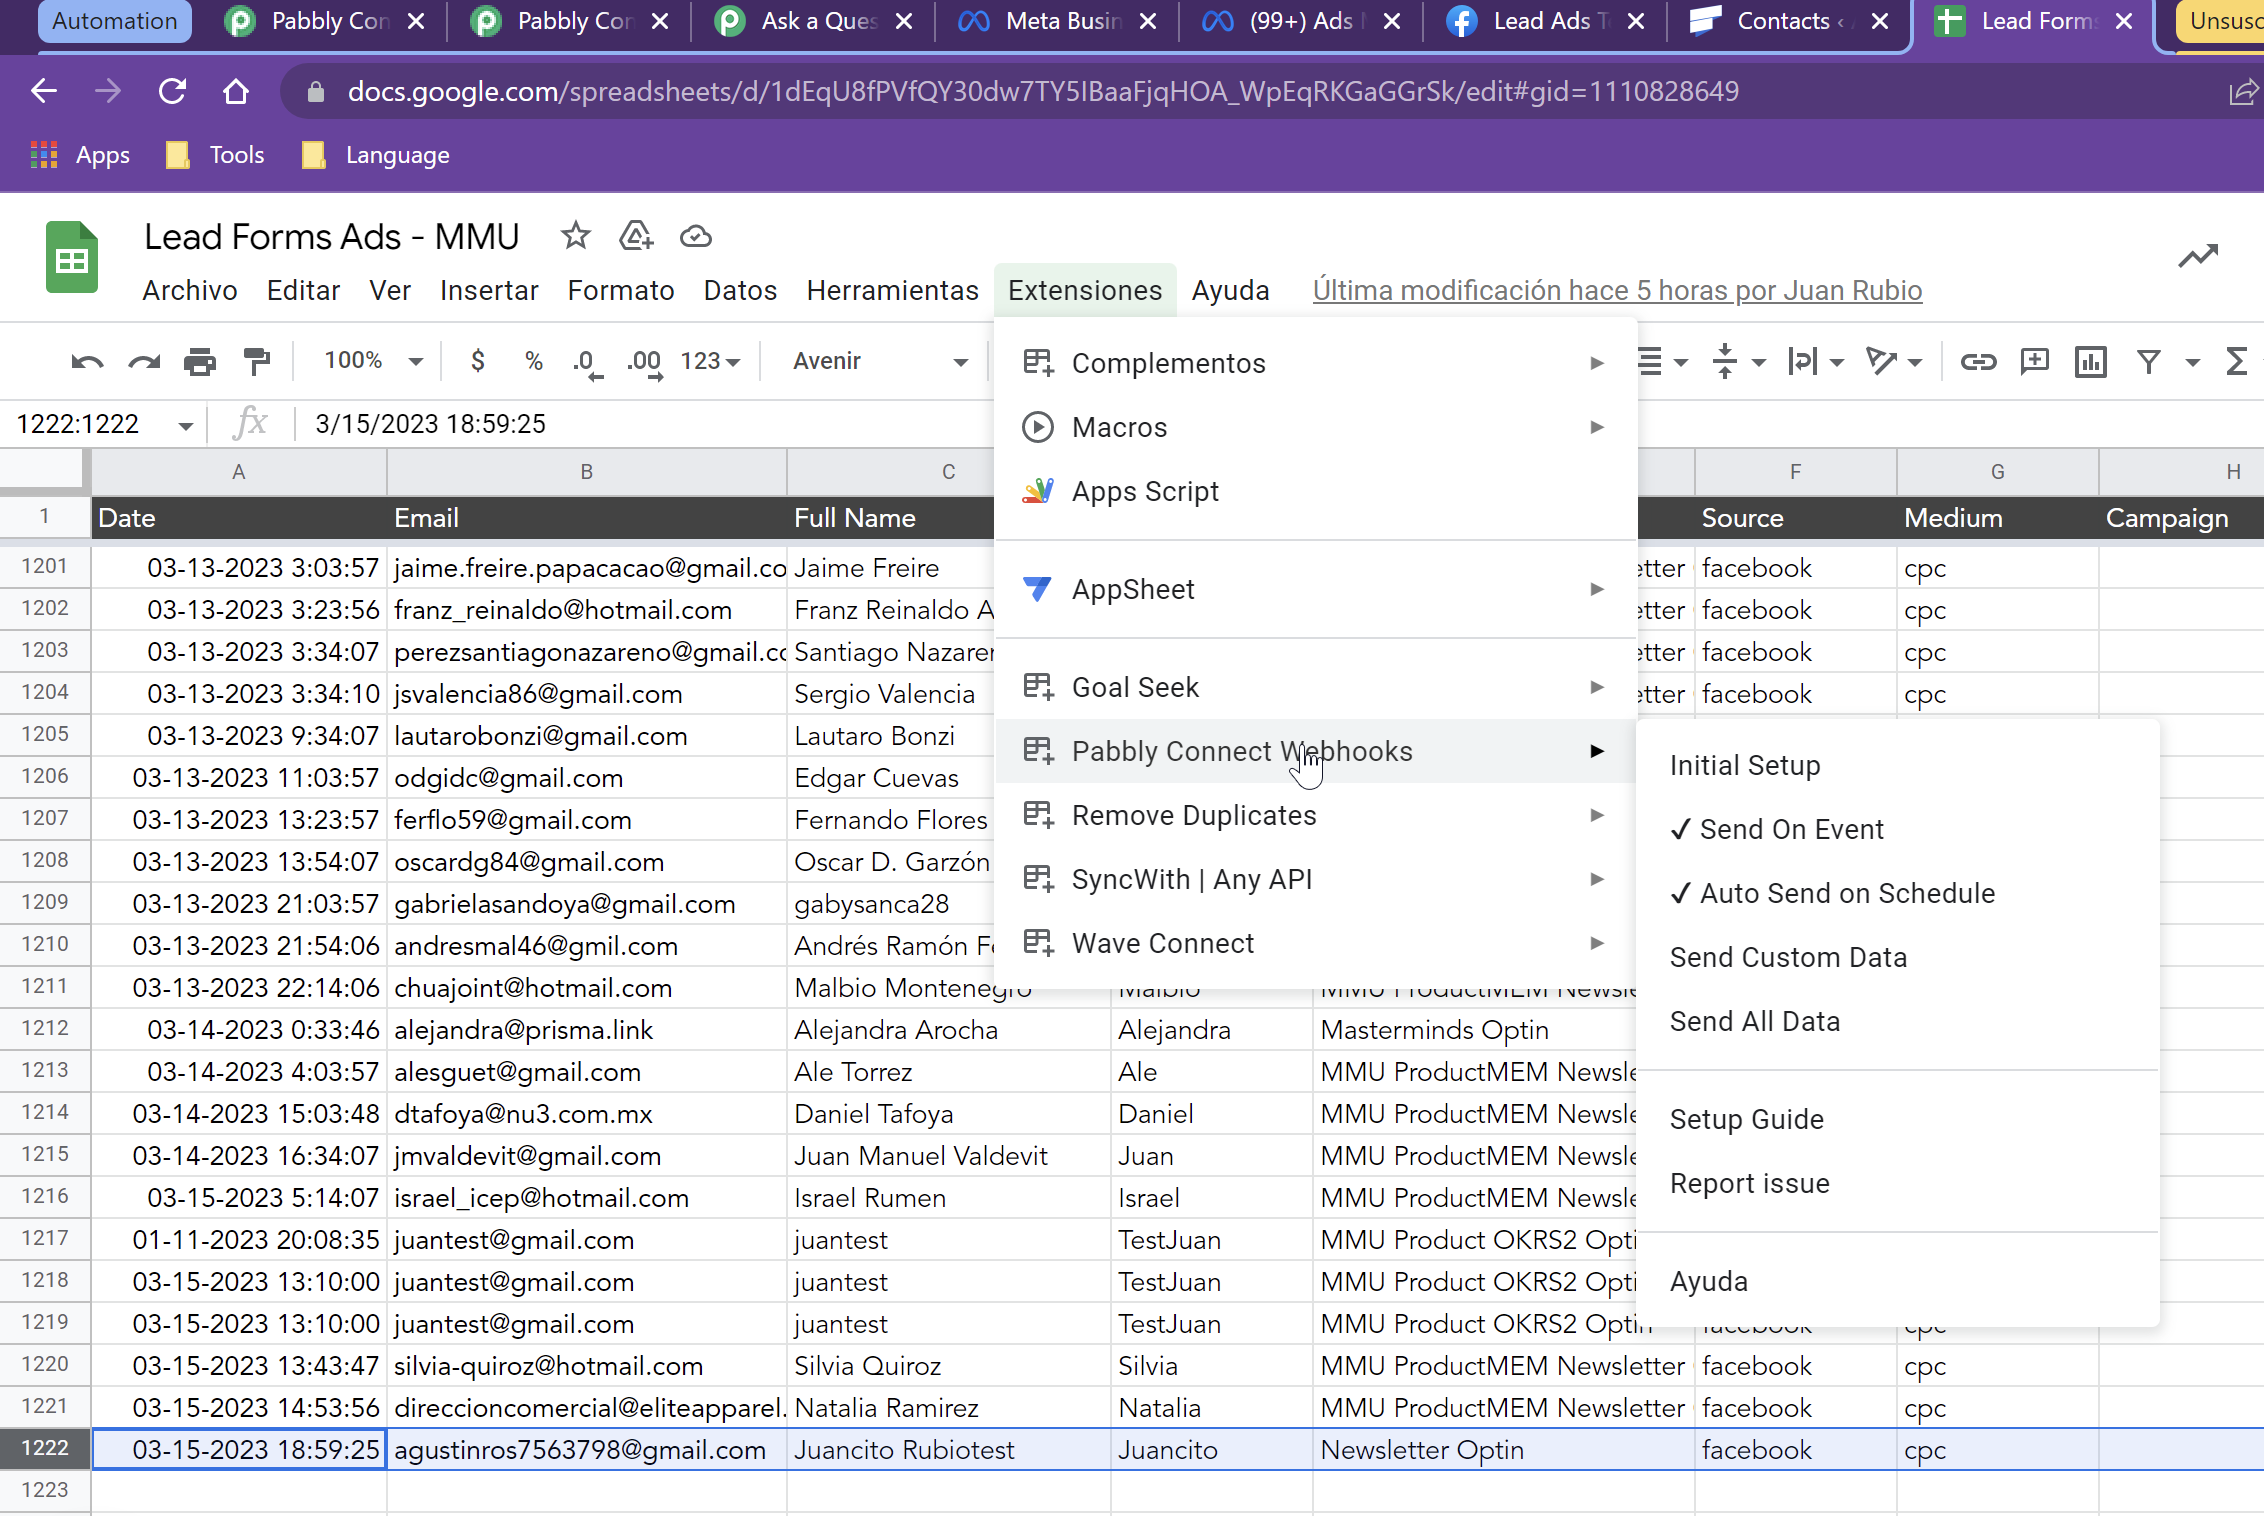Screen dimensions: 2264x1516
Task: Open Google Sheets home icon
Action: [x=72, y=258]
